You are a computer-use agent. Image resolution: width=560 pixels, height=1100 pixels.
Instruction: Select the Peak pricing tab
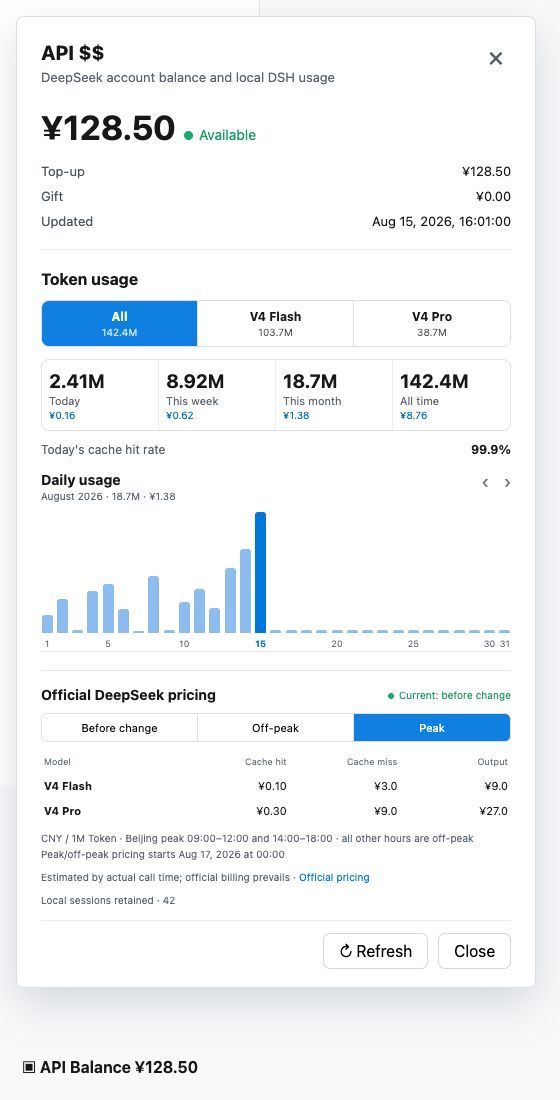click(432, 727)
